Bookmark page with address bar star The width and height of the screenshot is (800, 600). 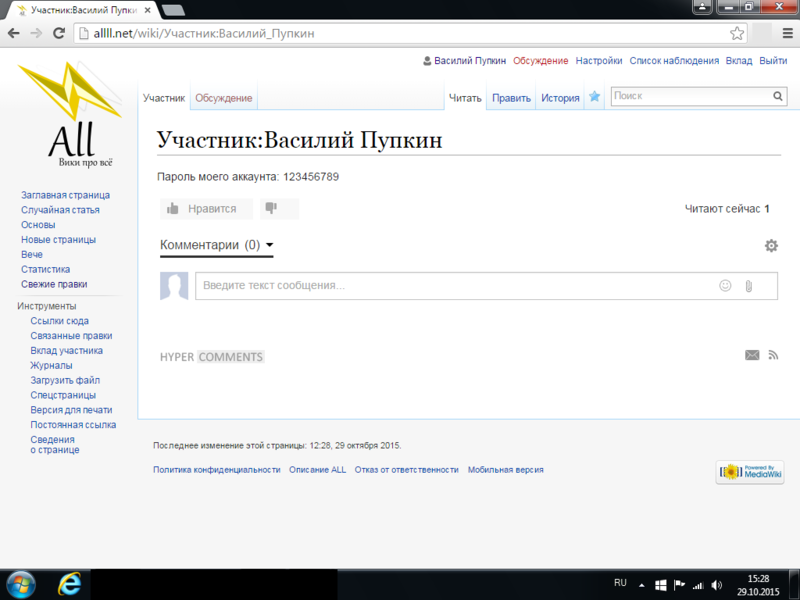coord(737,34)
